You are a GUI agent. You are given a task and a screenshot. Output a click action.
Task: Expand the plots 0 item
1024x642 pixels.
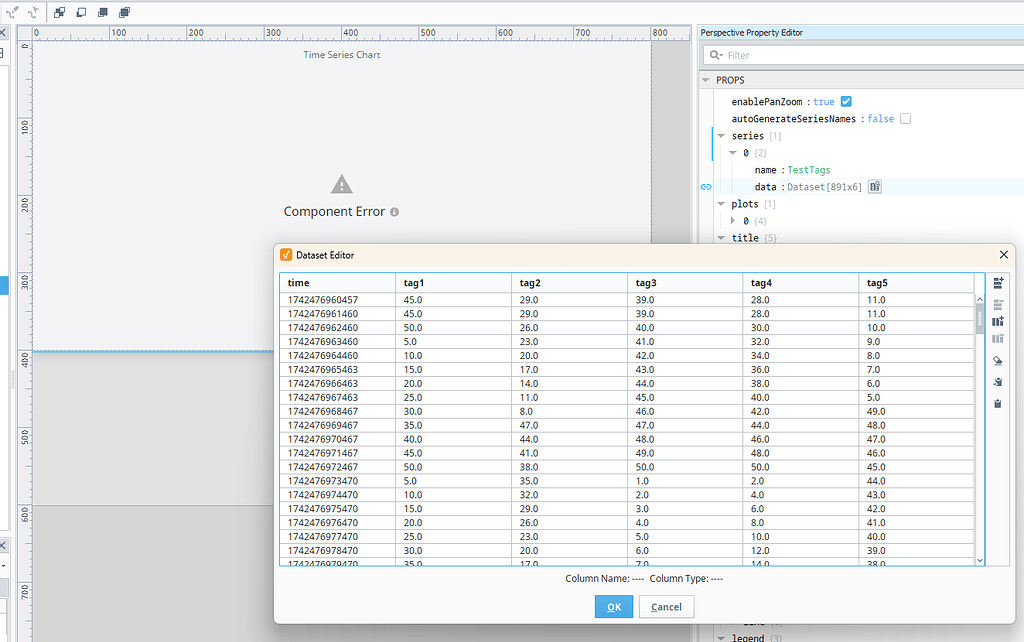[x=734, y=220]
